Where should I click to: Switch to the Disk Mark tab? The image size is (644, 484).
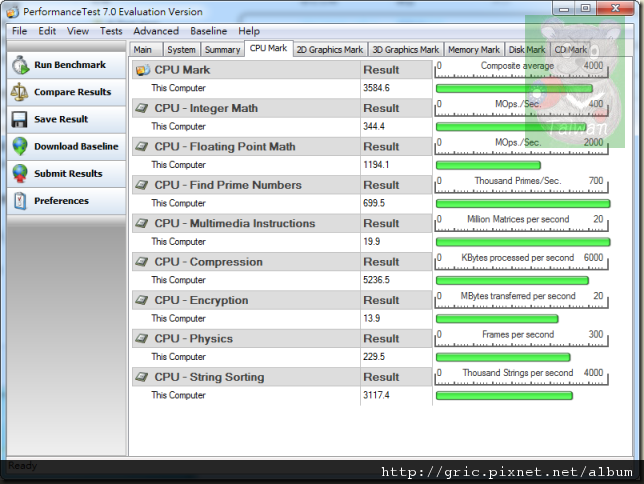tap(527, 50)
